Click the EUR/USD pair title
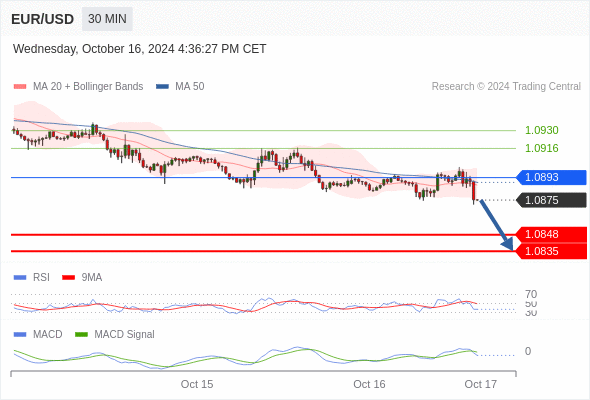Screen dimensions: 590x400 [x=43, y=19]
